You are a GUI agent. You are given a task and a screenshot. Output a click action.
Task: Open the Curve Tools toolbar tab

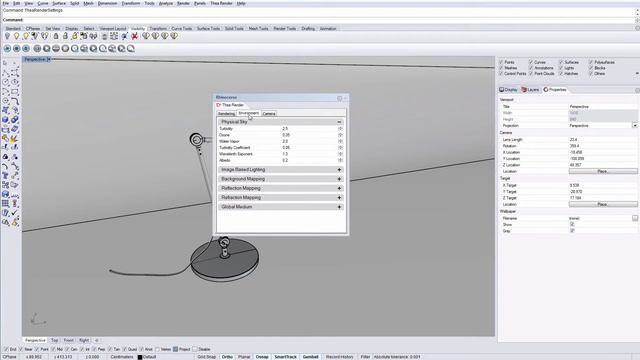(182, 29)
